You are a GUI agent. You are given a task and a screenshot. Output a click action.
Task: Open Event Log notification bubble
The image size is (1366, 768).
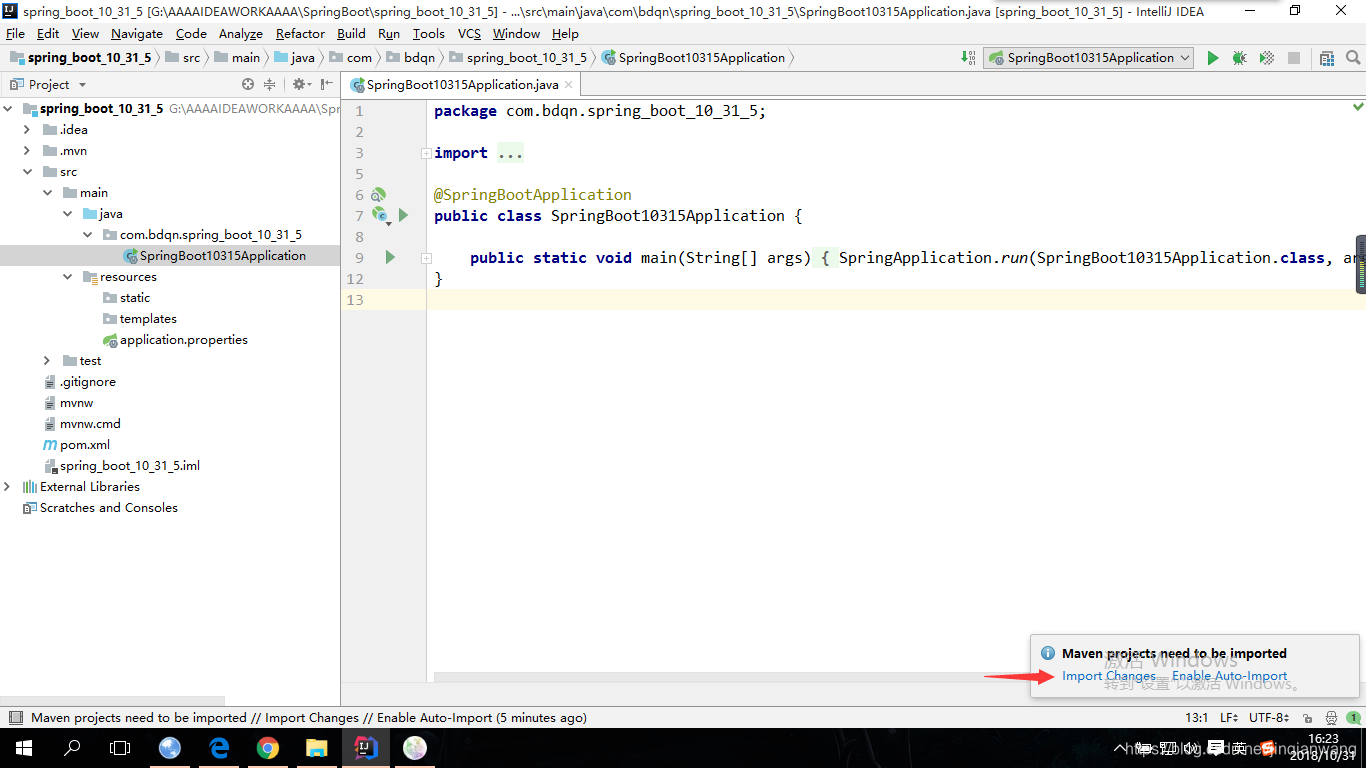point(1353,718)
